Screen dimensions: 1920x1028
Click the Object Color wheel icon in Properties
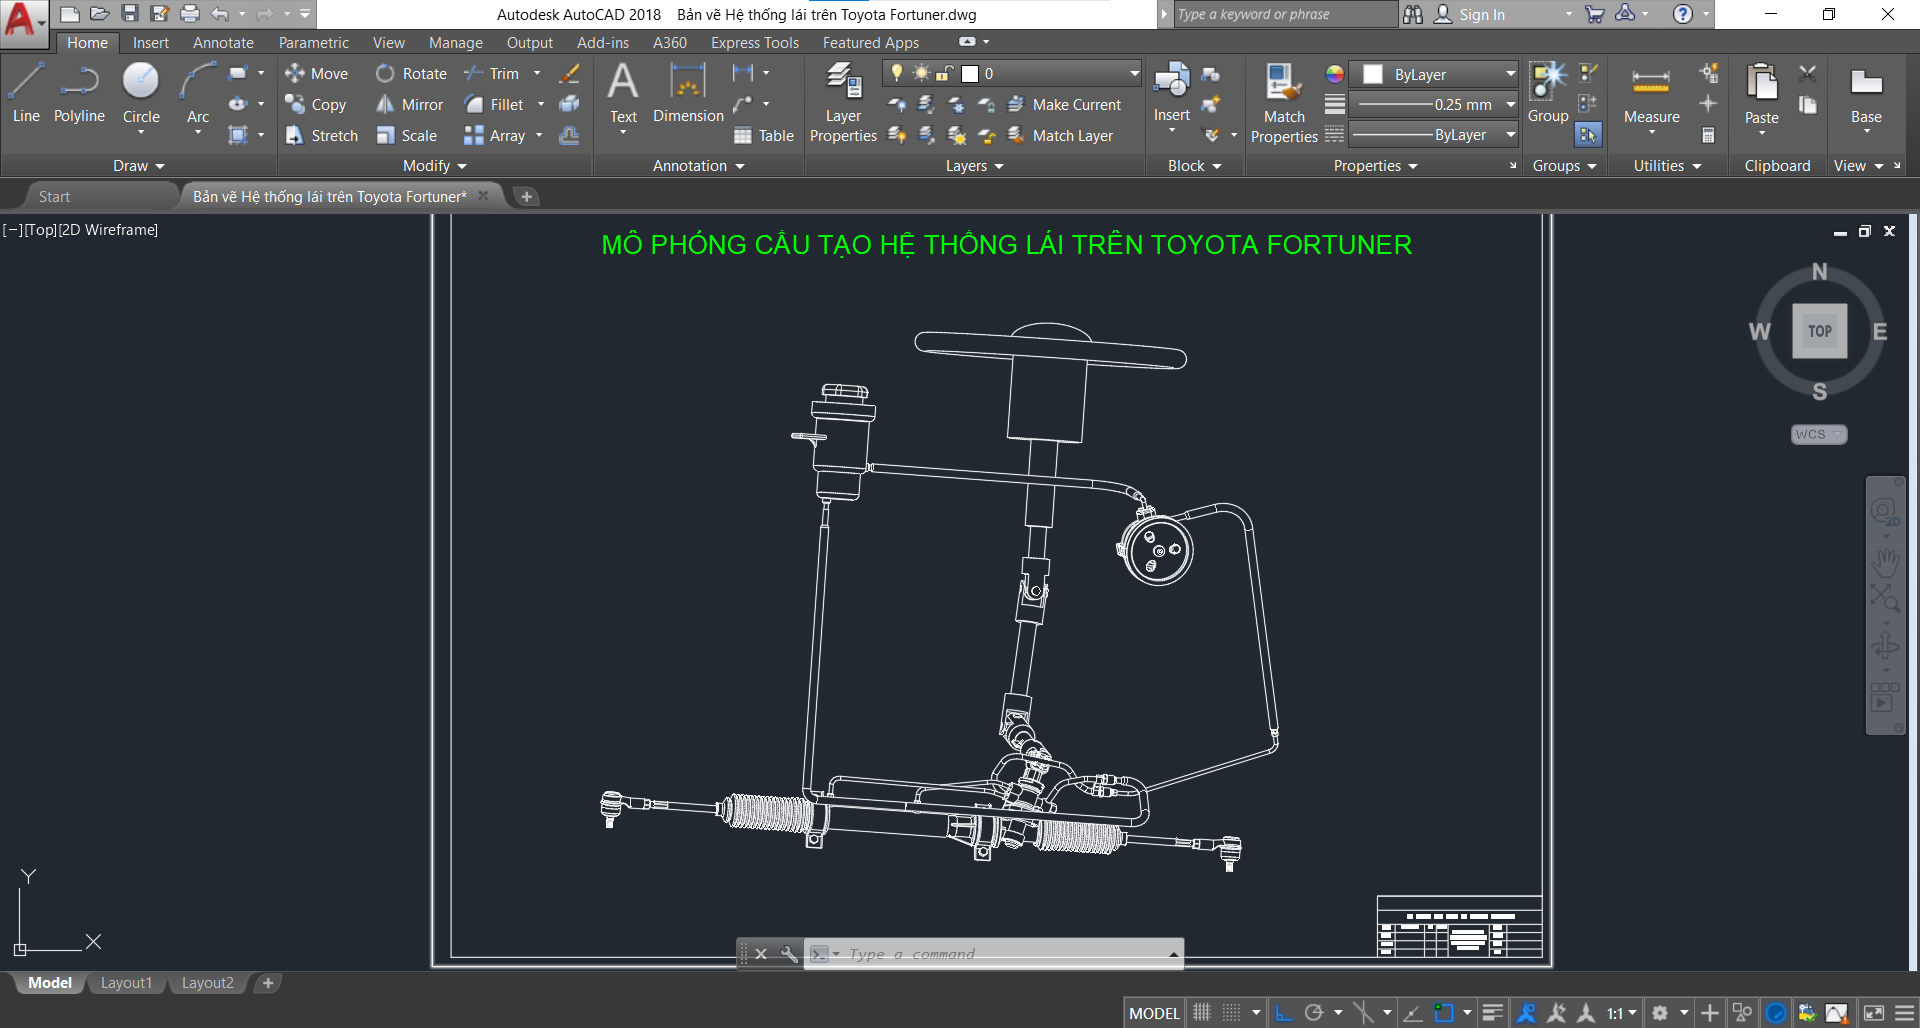pos(1334,74)
